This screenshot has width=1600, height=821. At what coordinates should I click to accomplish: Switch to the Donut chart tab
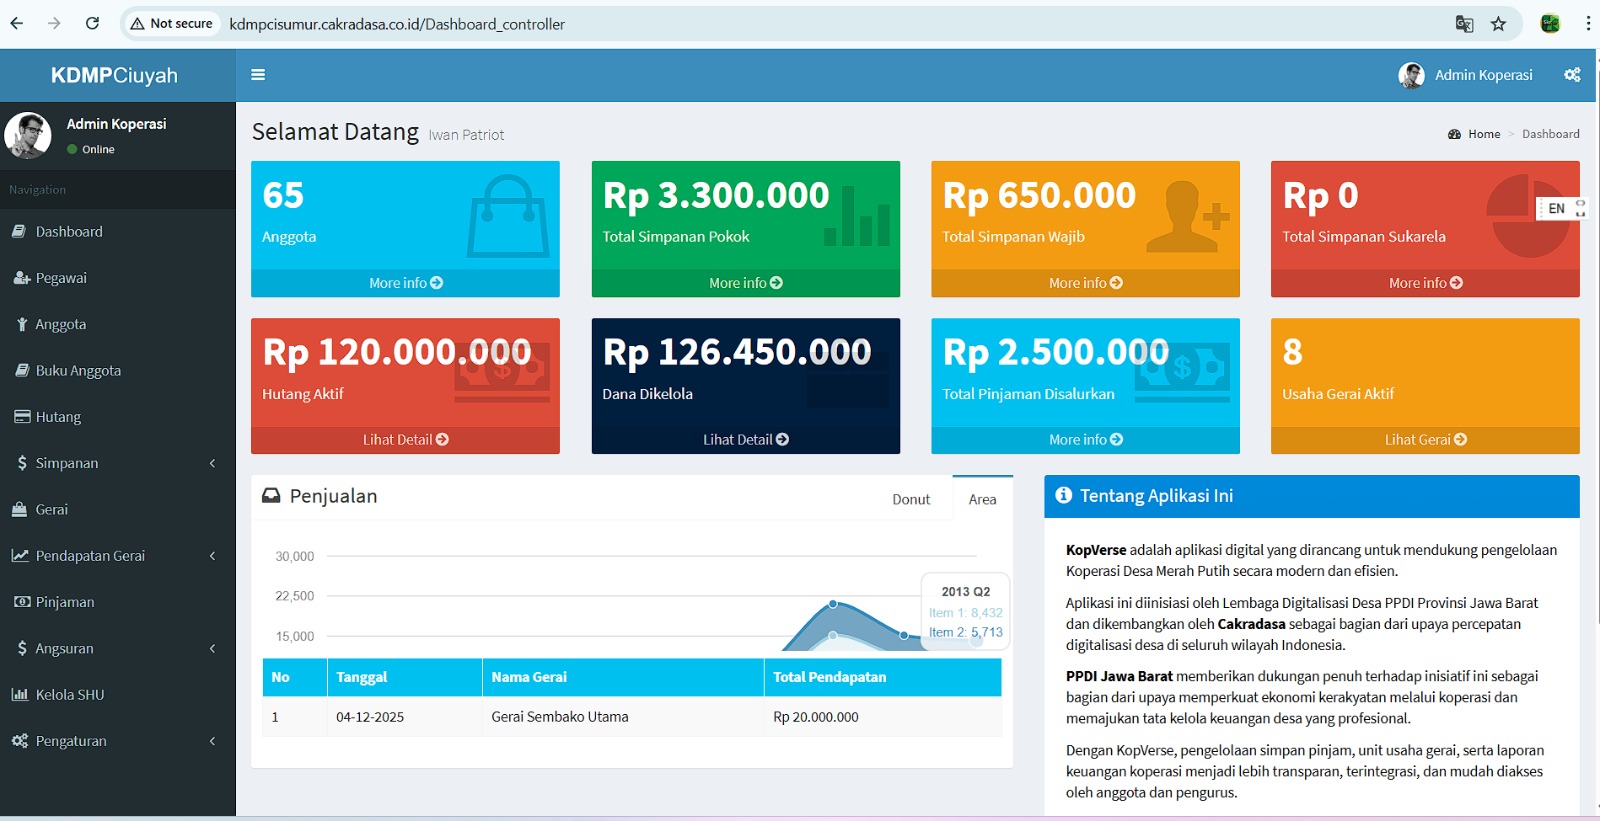point(910,499)
